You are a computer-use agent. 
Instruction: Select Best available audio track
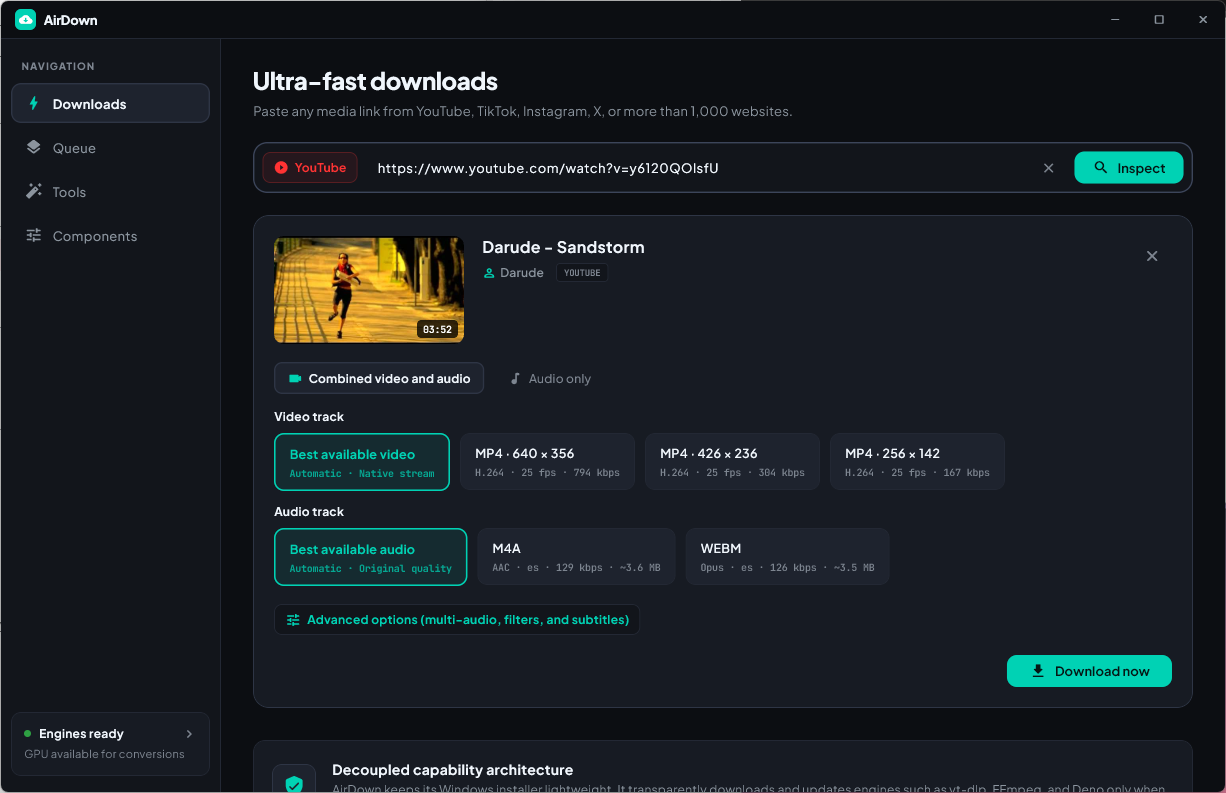coord(371,557)
